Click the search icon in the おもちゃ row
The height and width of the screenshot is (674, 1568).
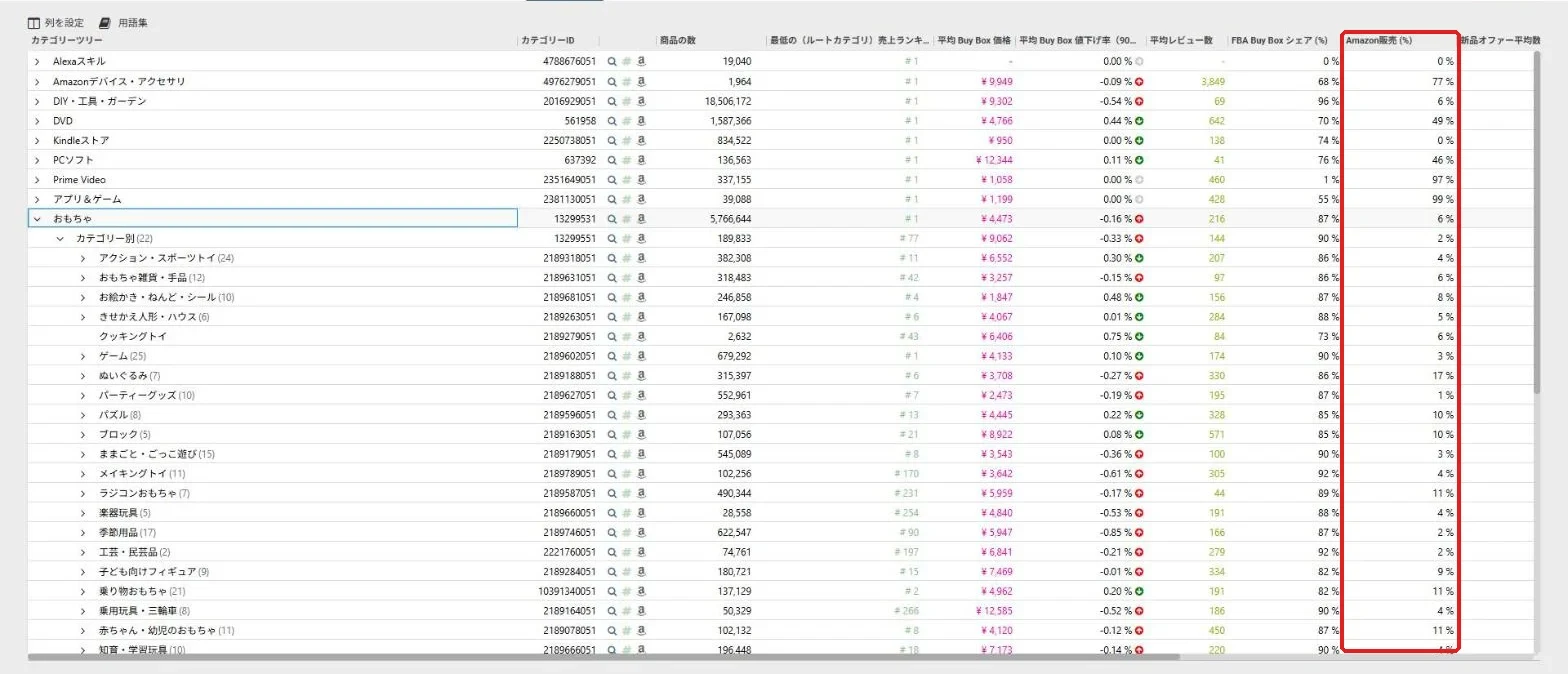pyautogui.click(x=612, y=218)
